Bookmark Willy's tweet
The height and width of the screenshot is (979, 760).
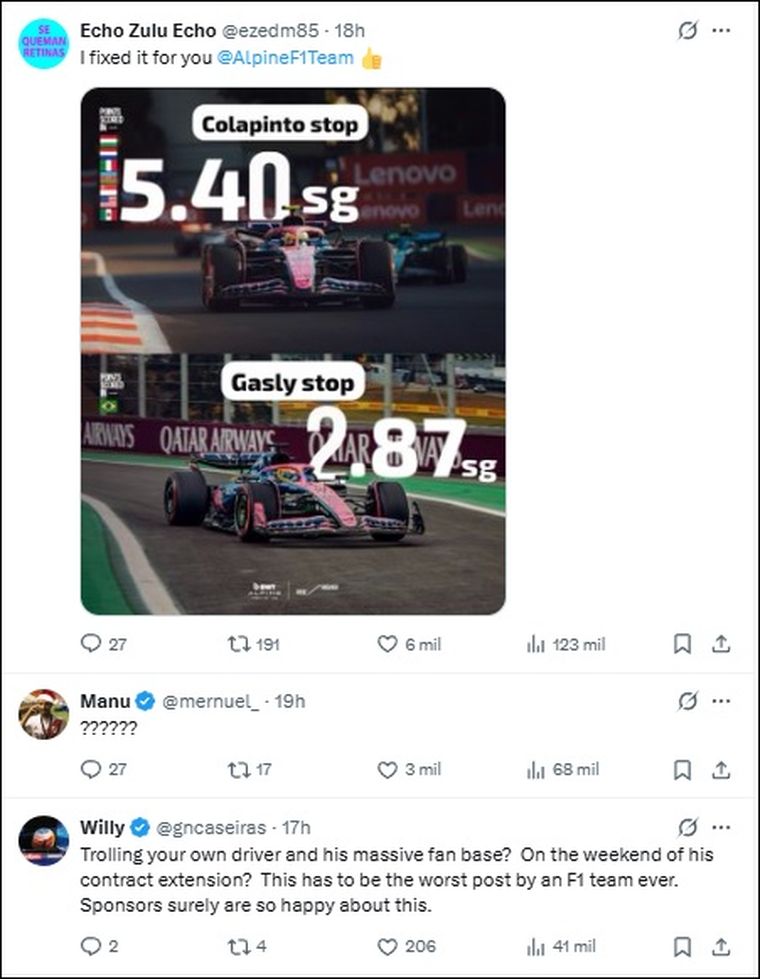pyautogui.click(x=682, y=946)
